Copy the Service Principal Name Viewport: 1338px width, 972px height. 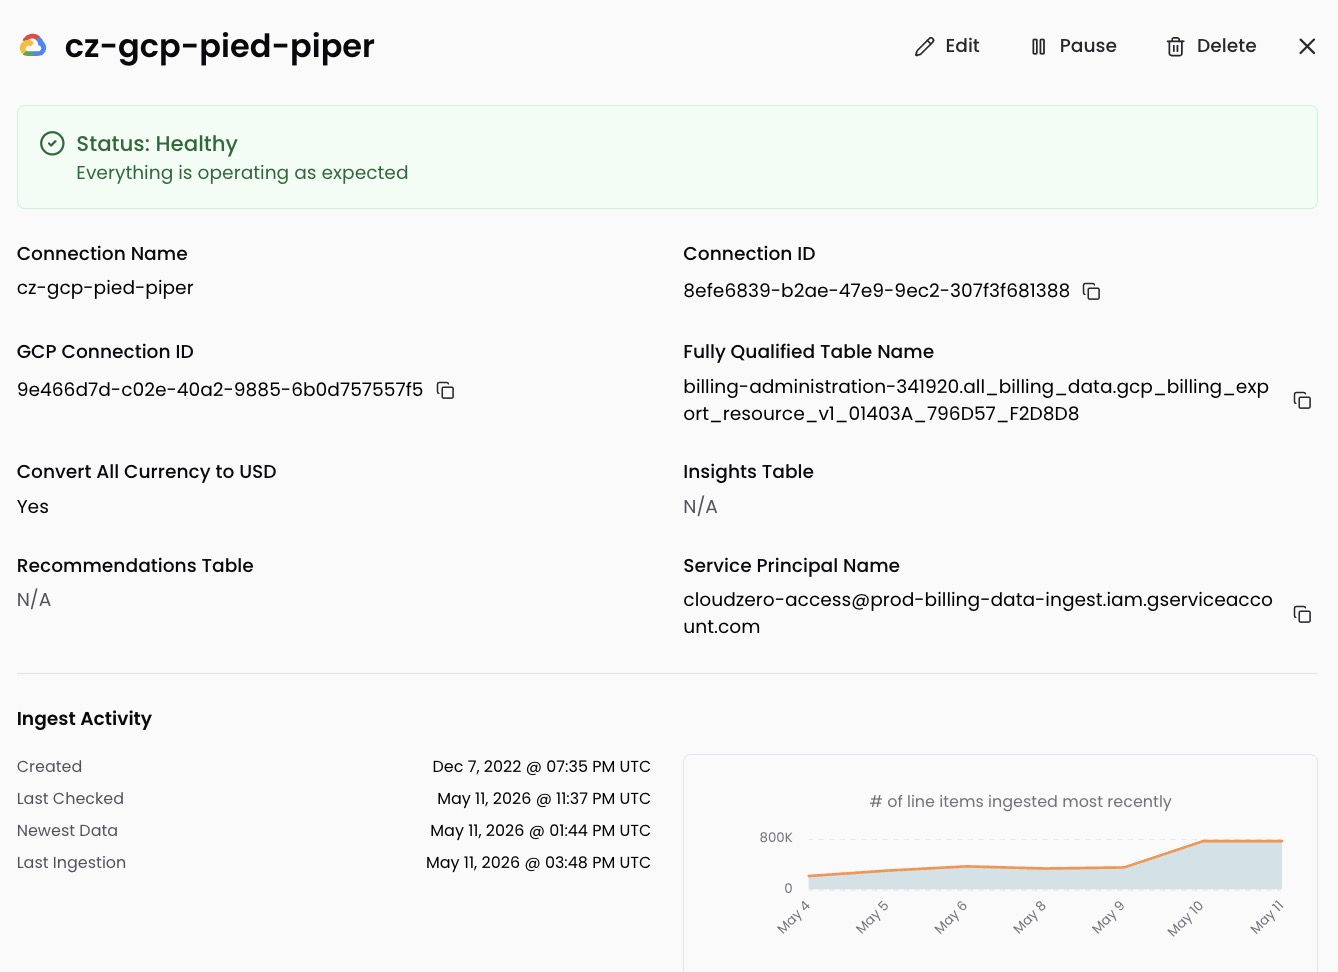pyautogui.click(x=1302, y=614)
